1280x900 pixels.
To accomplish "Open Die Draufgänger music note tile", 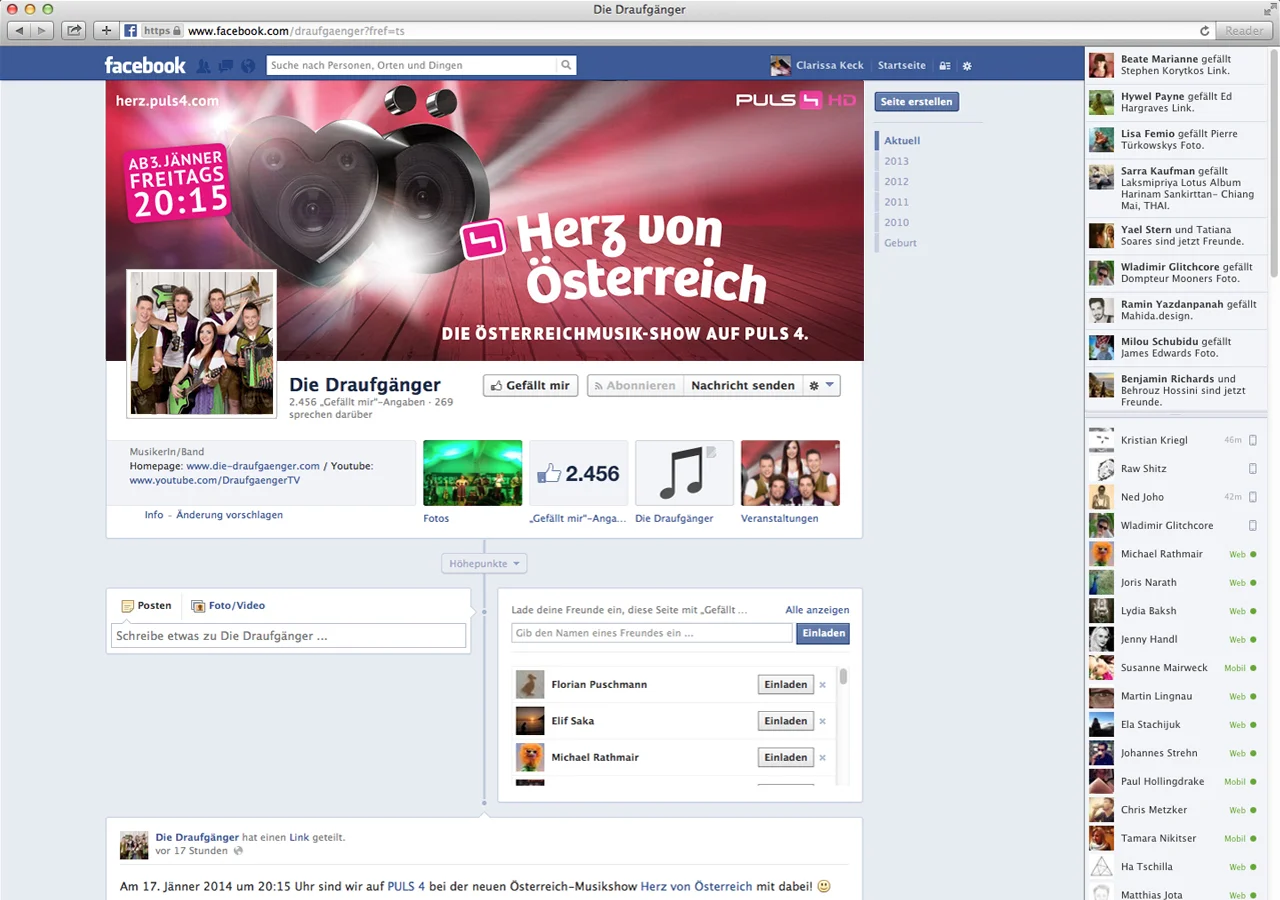I will pyautogui.click(x=684, y=473).
